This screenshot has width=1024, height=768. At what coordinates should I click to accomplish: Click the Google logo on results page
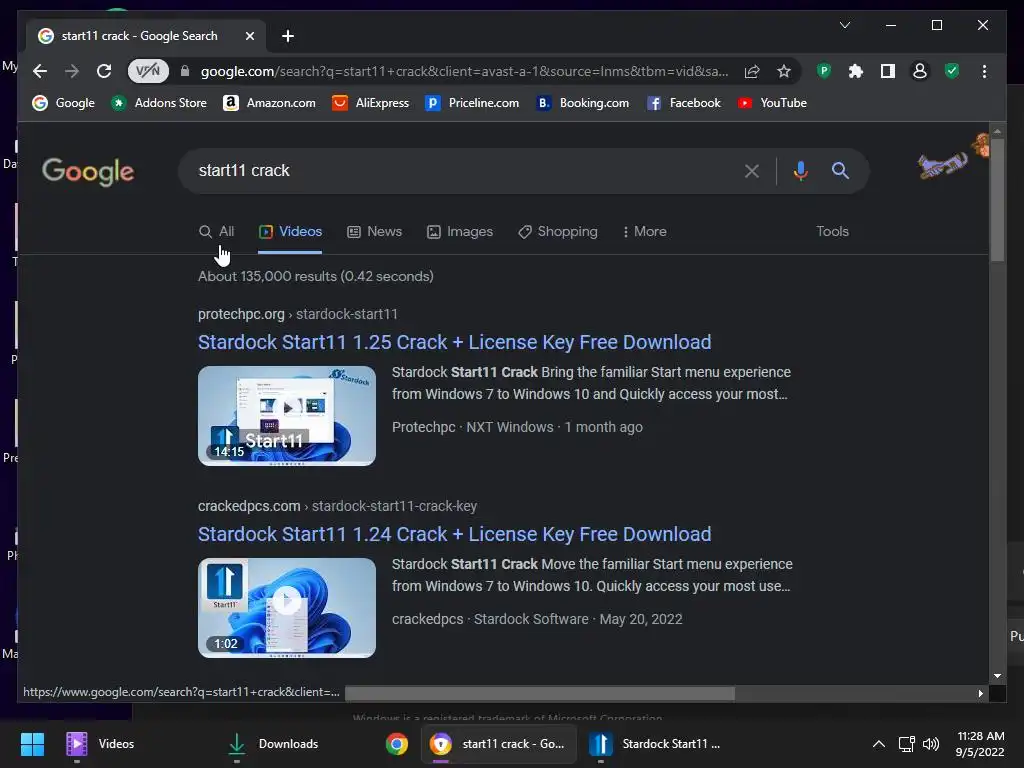tap(88, 172)
